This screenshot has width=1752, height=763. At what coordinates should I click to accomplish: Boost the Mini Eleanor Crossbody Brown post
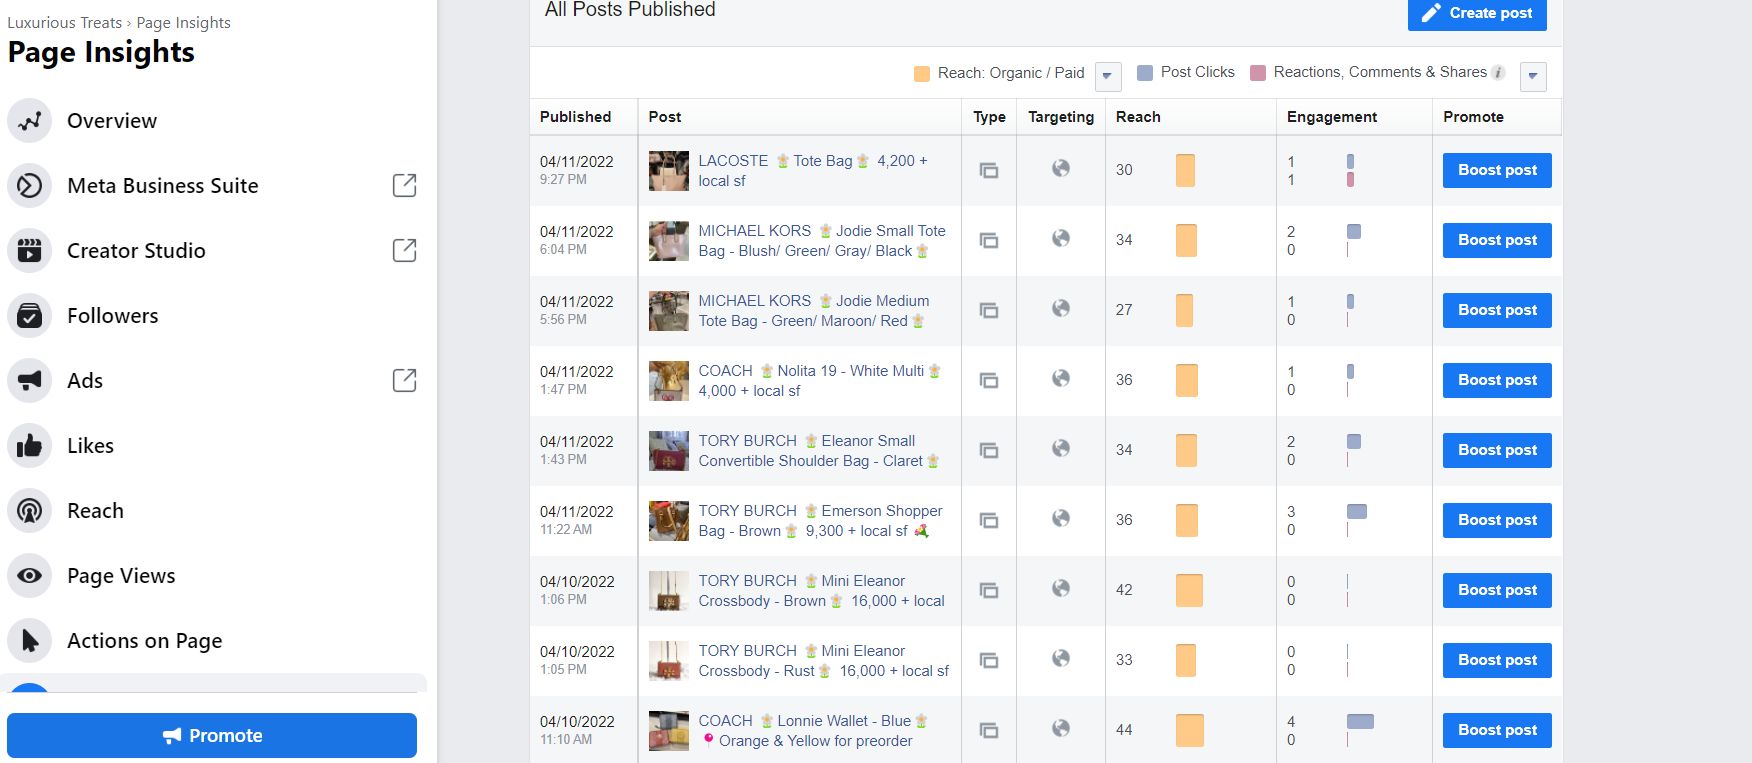coord(1497,590)
